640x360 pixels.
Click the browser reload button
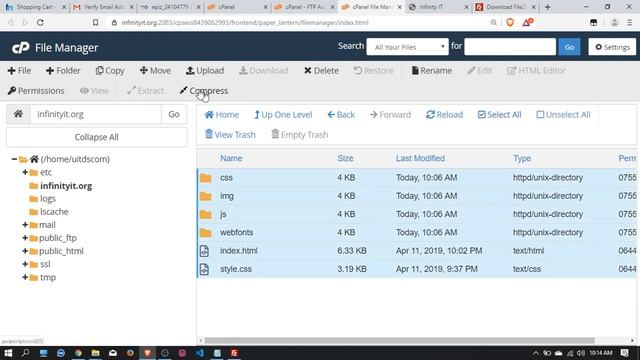coord(40,22)
